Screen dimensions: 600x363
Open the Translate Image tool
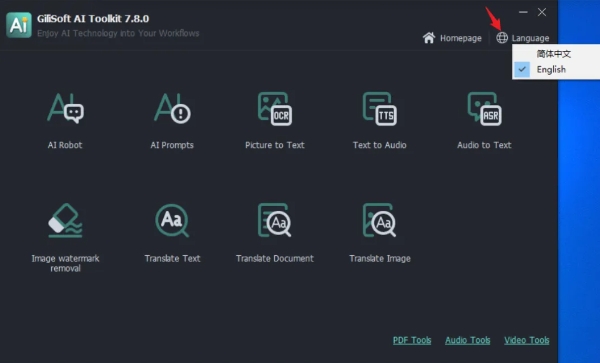click(x=380, y=233)
